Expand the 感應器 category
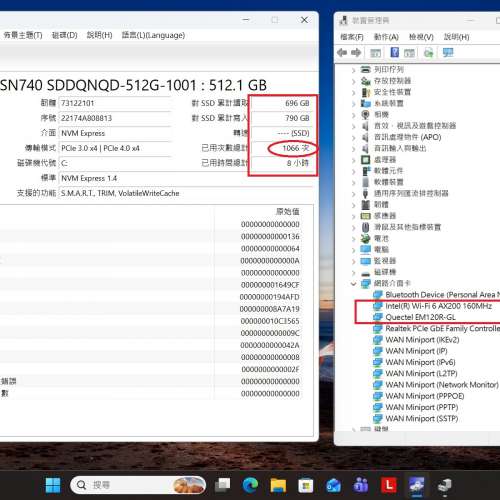500x500 pixels. (354, 216)
